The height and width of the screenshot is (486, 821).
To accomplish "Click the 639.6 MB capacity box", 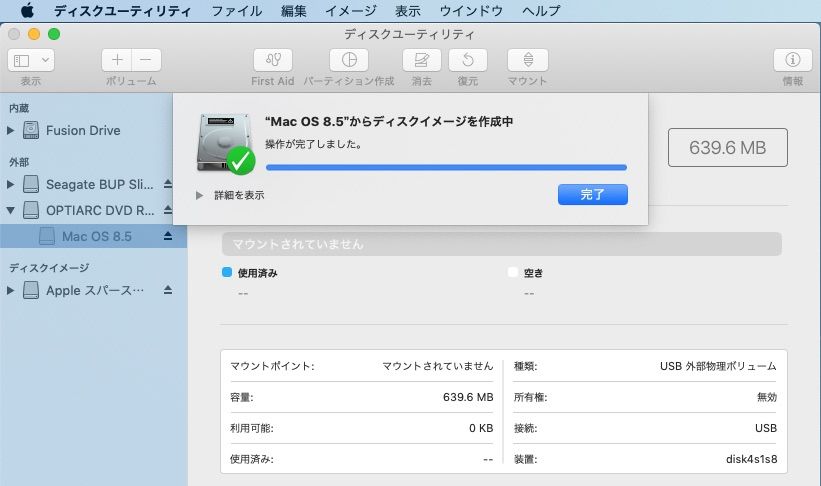I will coord(728,148).
